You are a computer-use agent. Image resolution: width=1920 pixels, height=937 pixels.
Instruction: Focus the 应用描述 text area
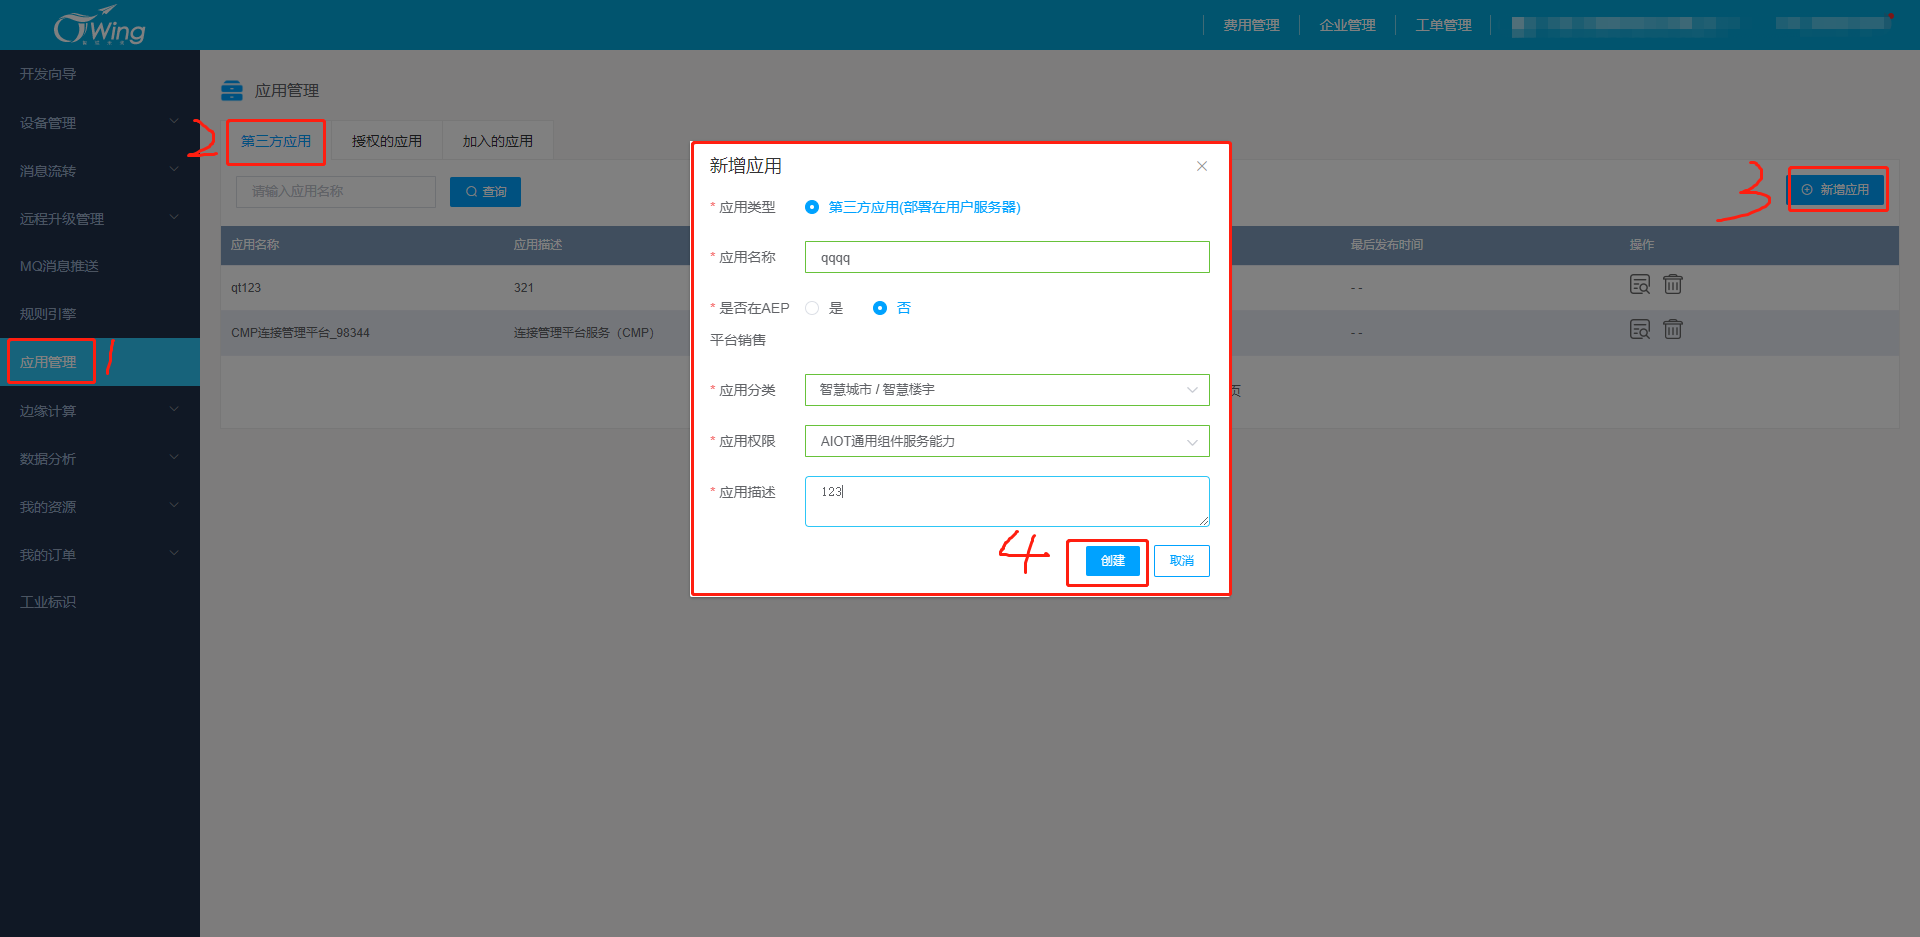tap(1007, 501)
